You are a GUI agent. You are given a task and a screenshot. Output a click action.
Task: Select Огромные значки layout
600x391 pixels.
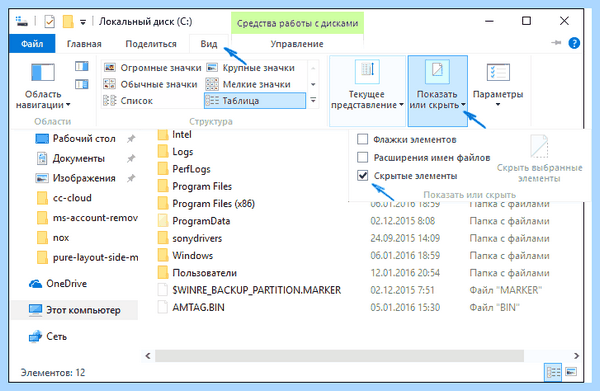coord(153,68)
